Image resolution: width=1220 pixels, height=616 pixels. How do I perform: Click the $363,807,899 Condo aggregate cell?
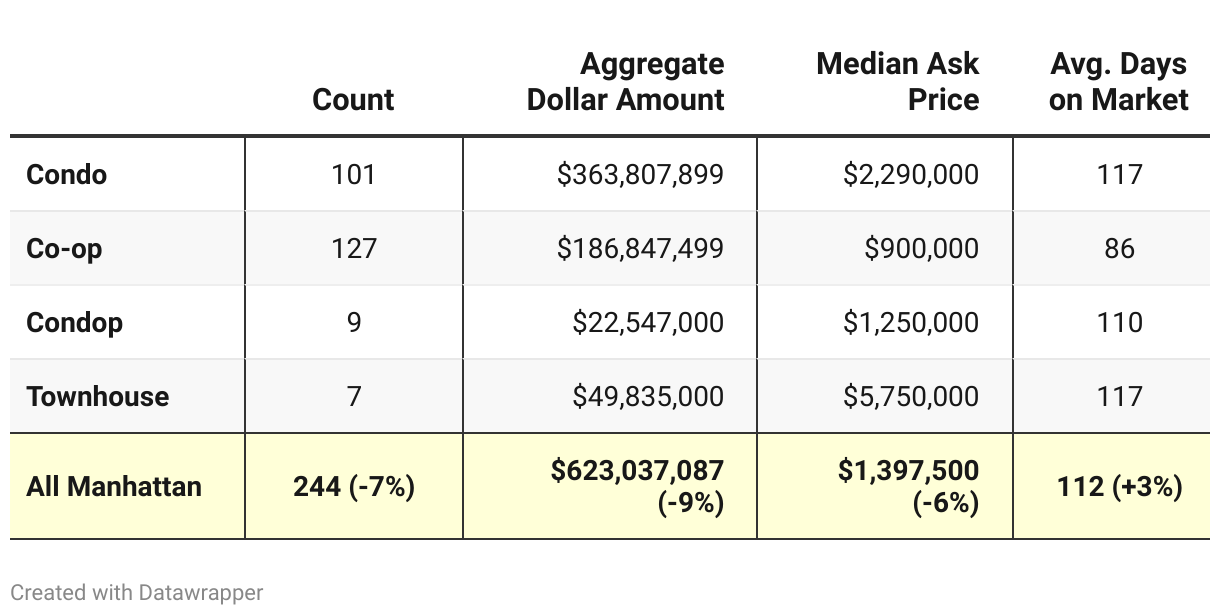pos(640,174)
